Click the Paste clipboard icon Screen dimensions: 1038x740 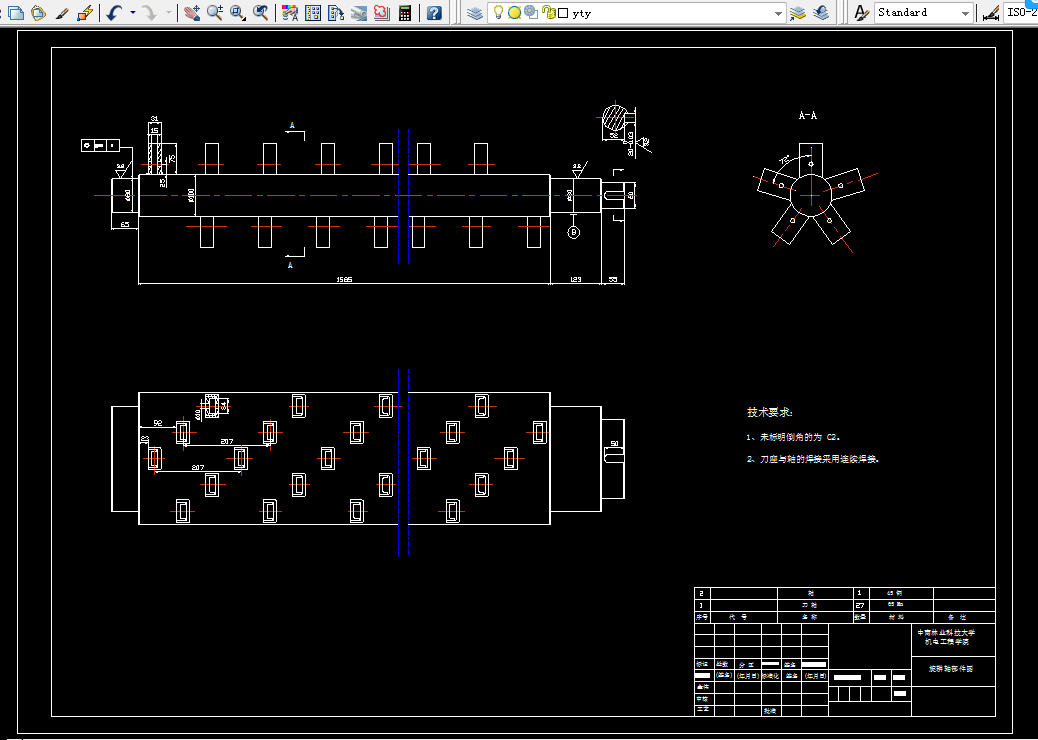click(39, 12)
